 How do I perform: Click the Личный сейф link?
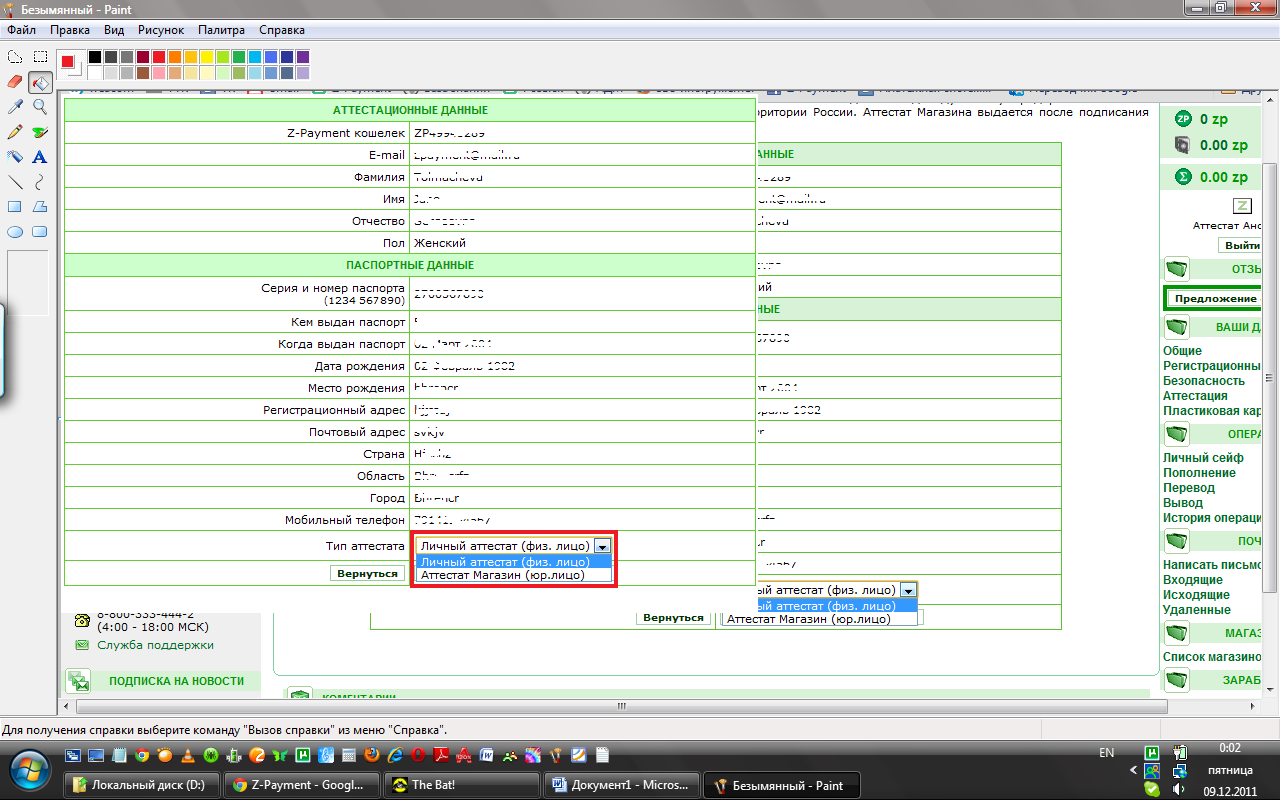pos(1203,458)
